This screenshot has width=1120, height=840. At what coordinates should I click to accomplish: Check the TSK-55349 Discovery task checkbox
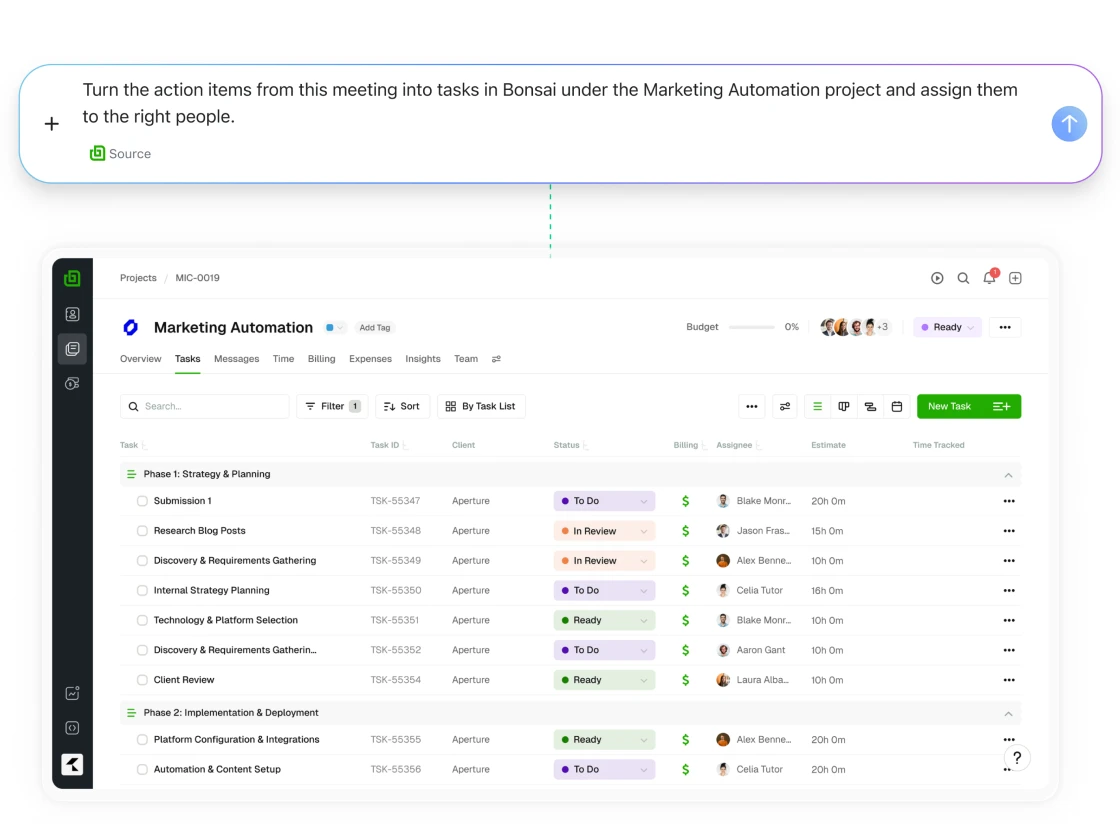[x=142, y=561]
